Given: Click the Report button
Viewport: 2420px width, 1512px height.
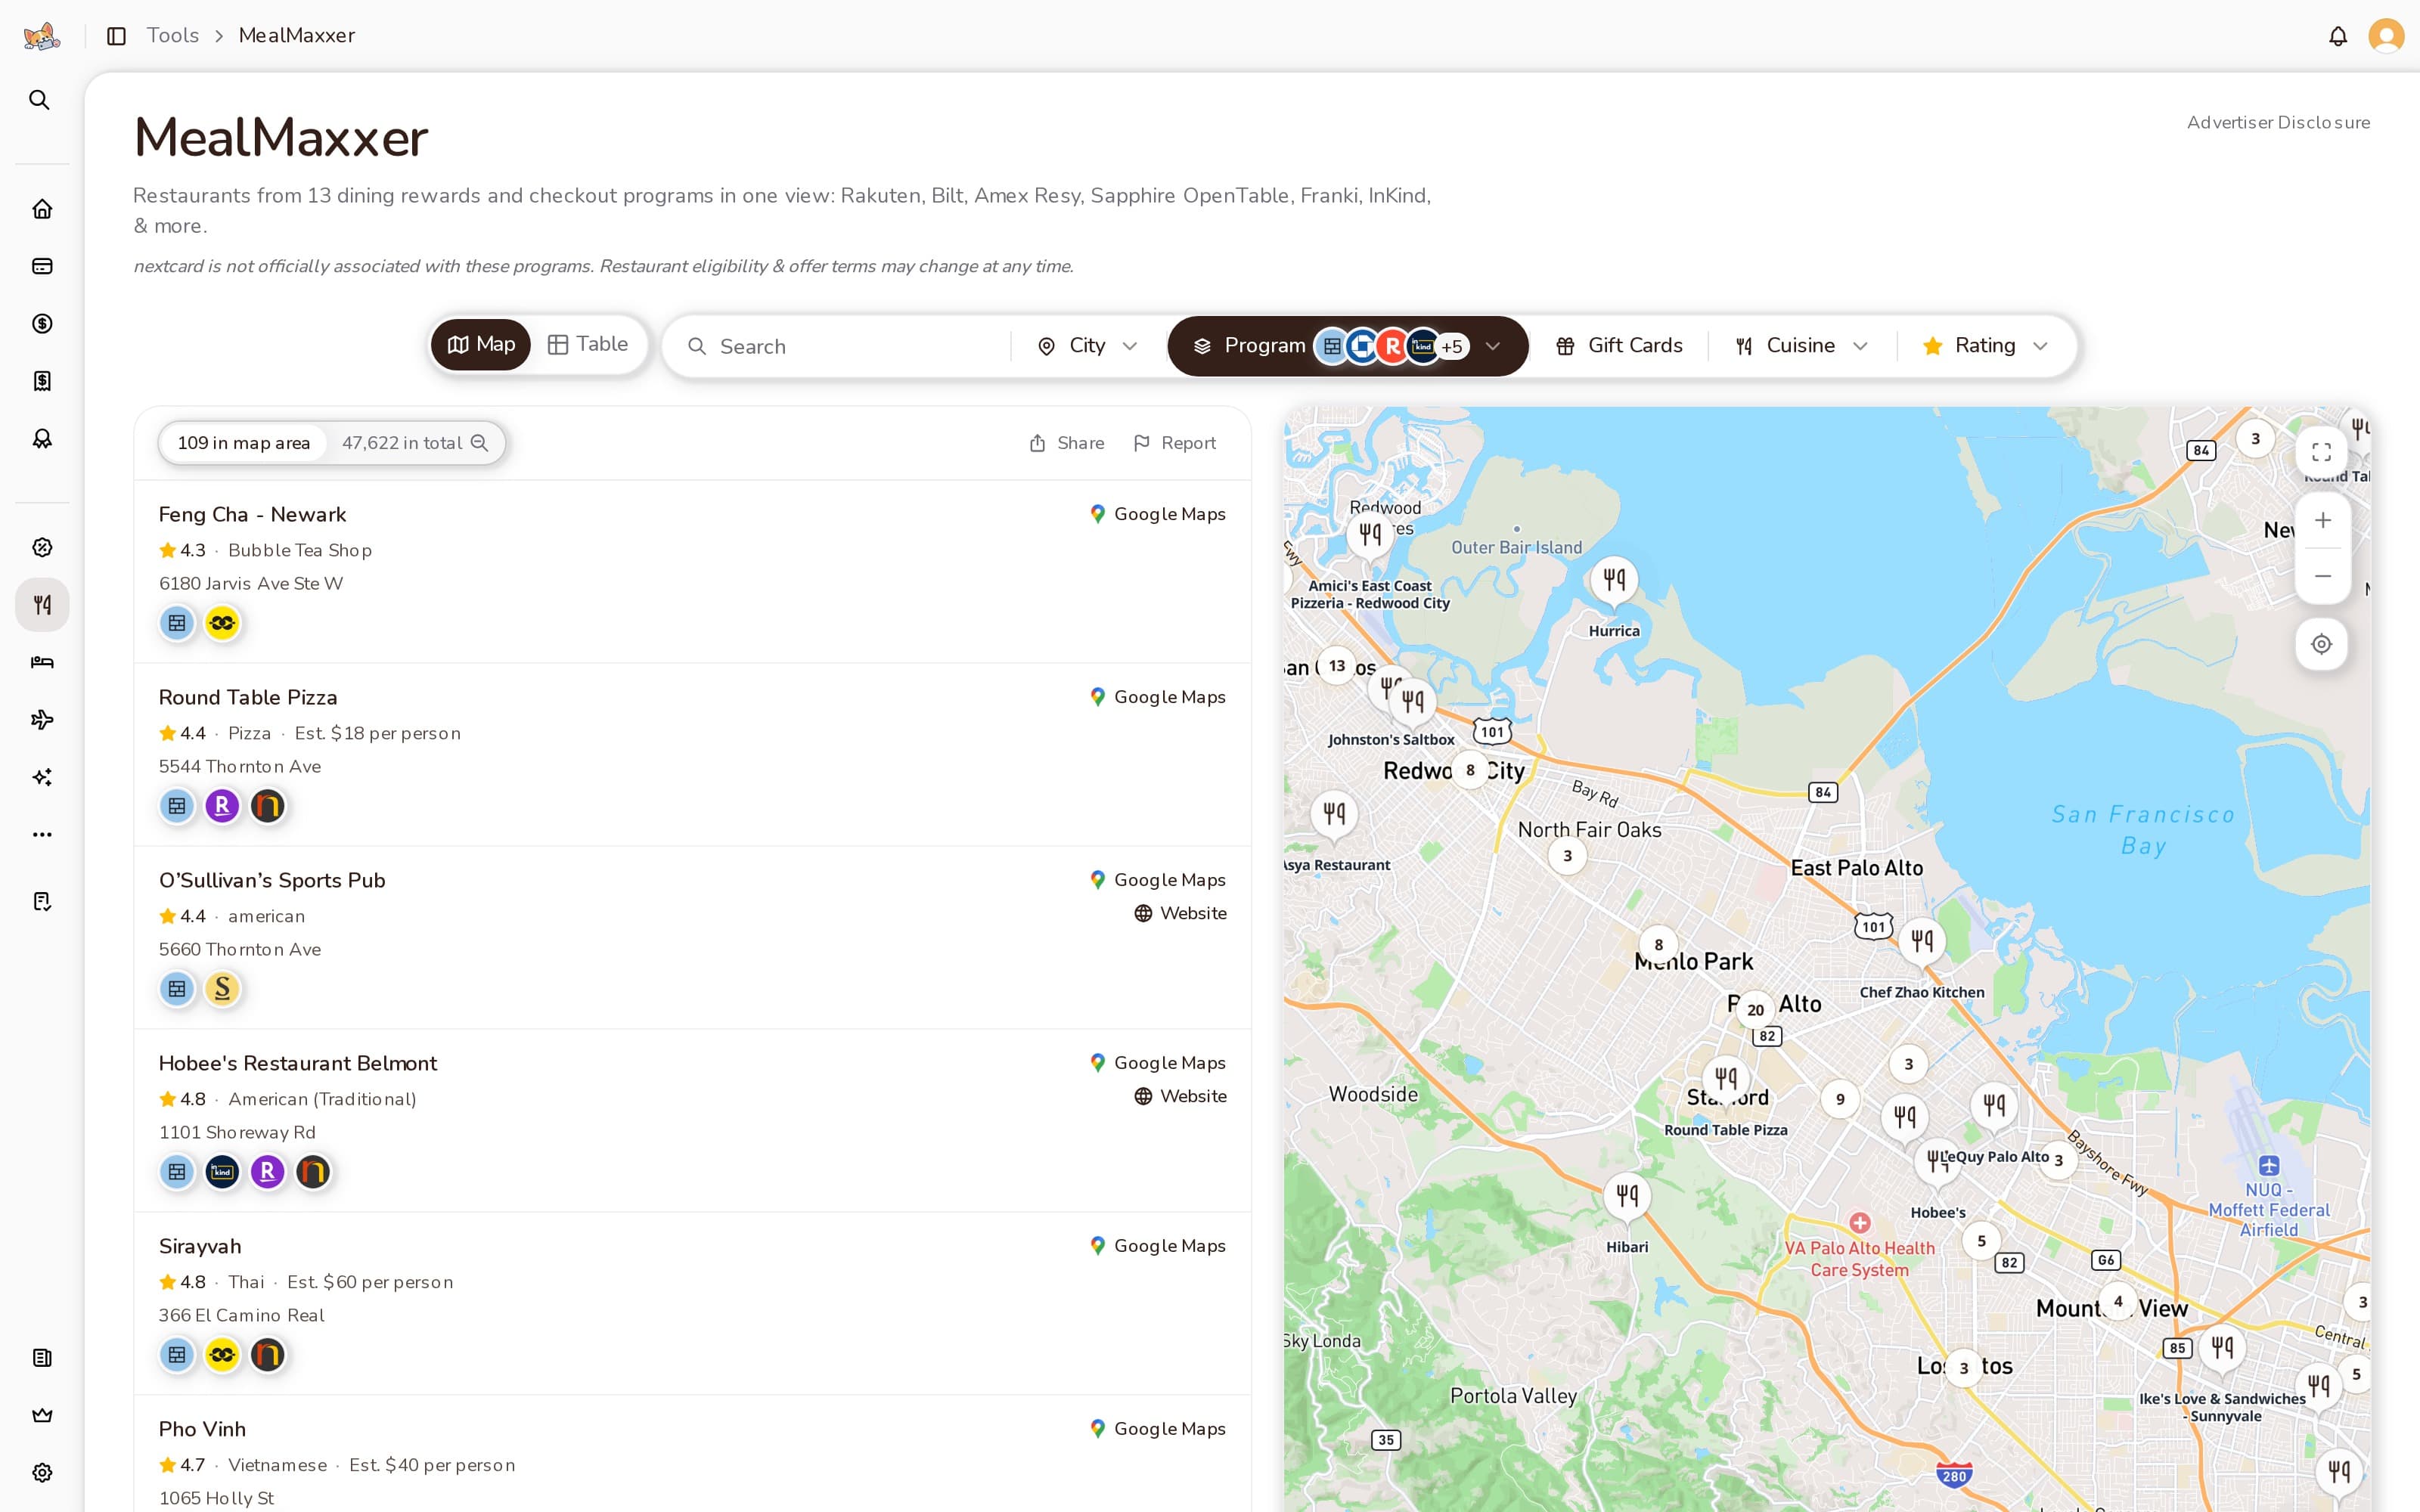Looking at the screenshot, I should [x=1174, y=443].
